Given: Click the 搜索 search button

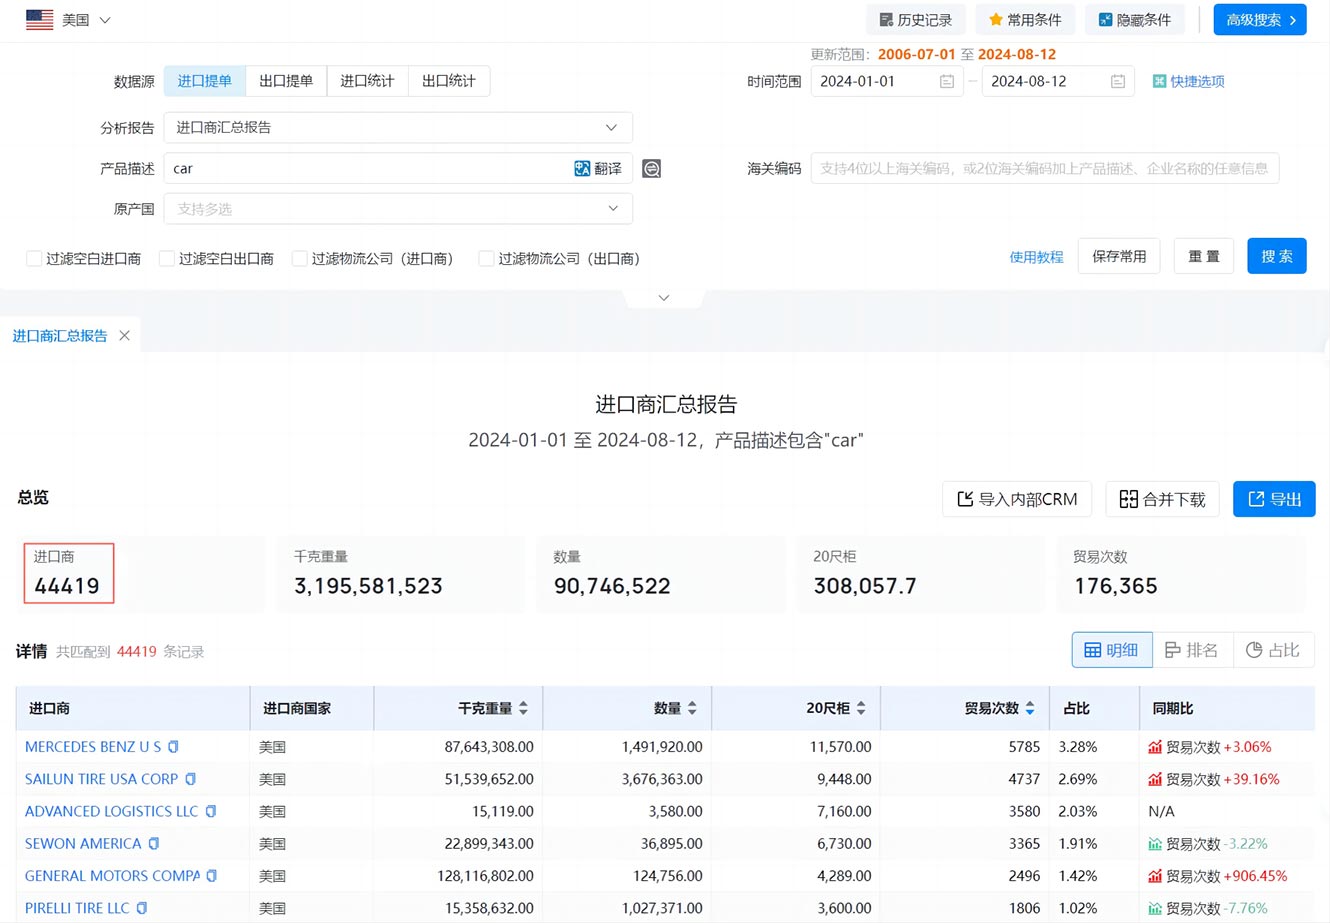Looking at the screenshot, I should point(1277,256).
